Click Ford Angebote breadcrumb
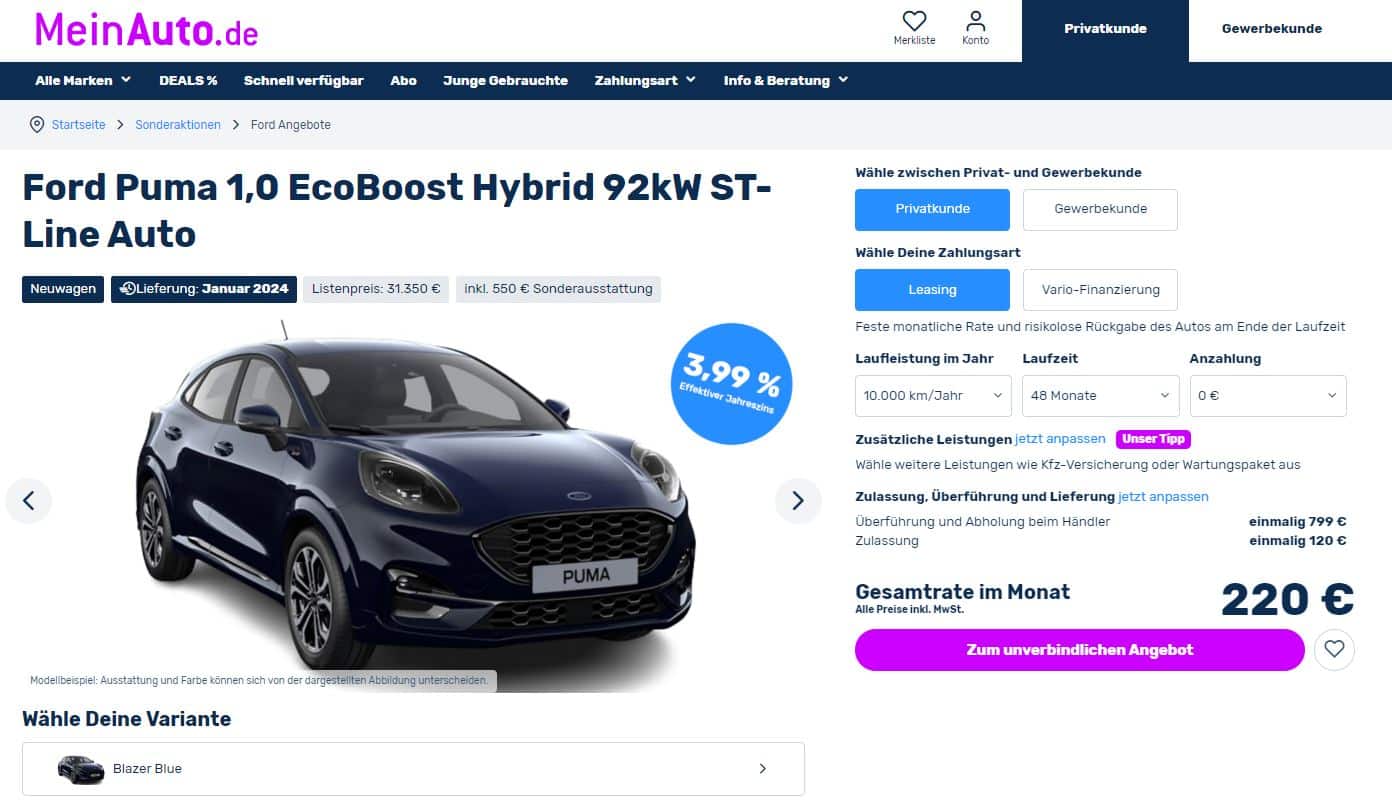 (291, 125)
